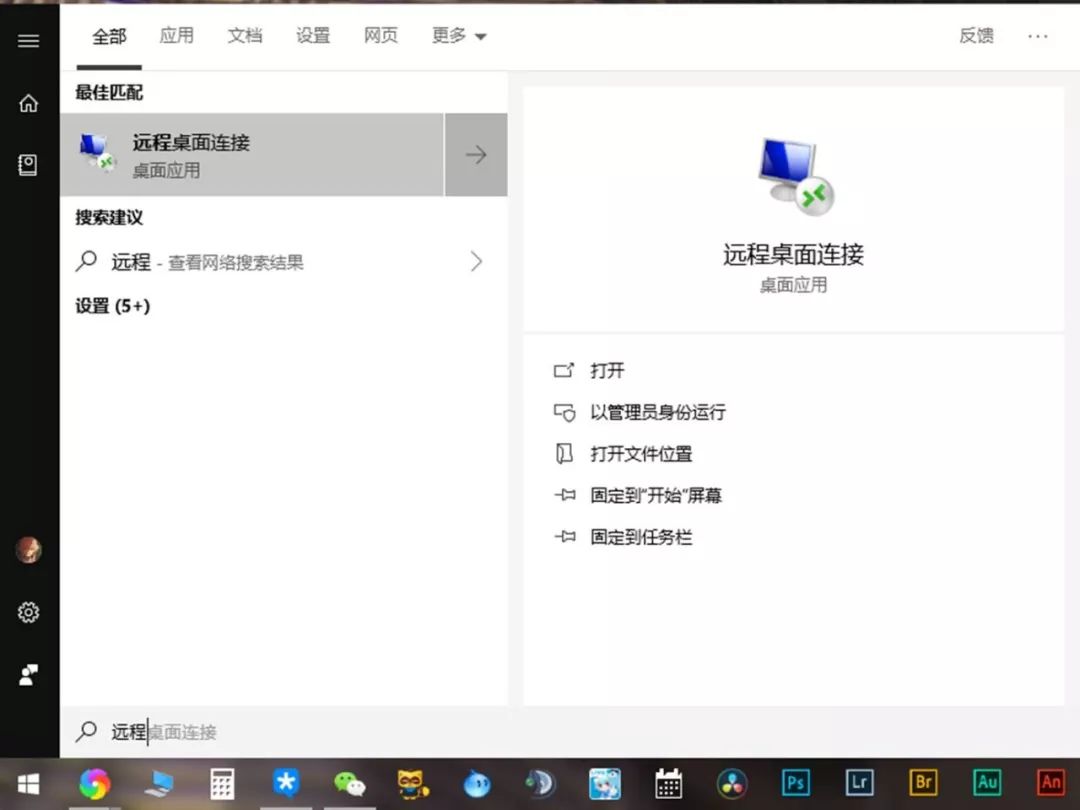Open WeChat from the taskbar

click(350, 783)
